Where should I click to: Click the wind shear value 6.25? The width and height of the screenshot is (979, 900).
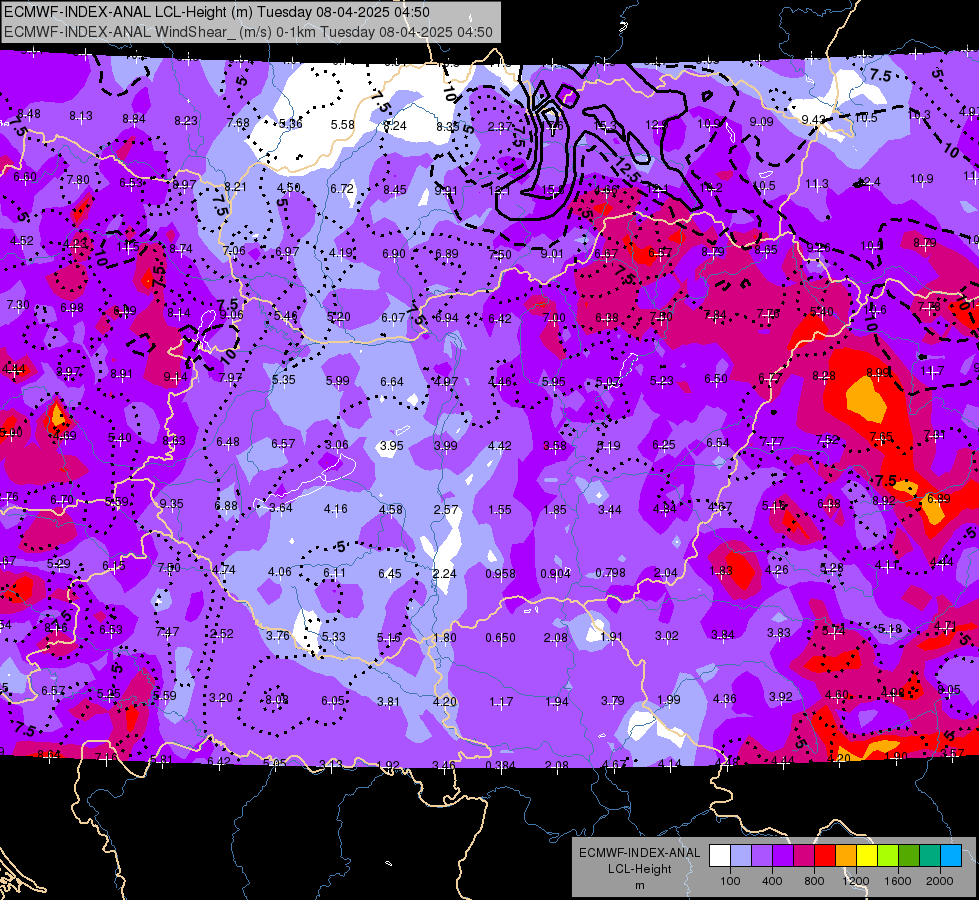tap(664, 444)
